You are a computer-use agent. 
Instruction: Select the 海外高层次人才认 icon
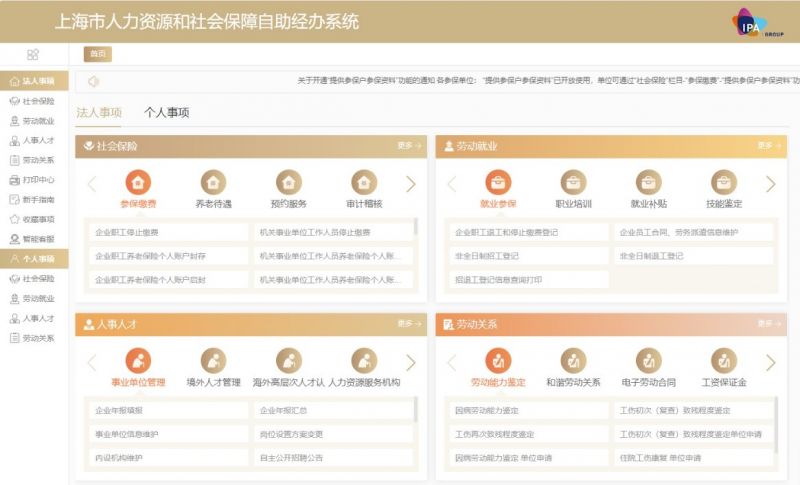[289, 361]
